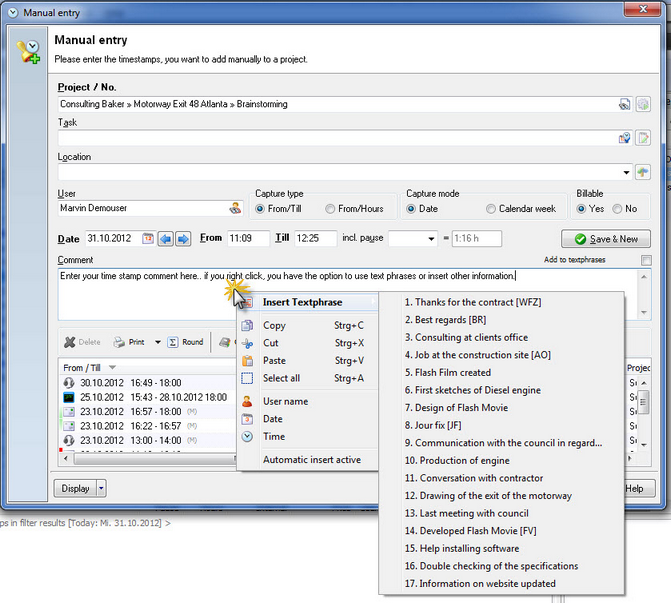
Task: Open the project search icon in Project field
Action: tap(624, 104)
